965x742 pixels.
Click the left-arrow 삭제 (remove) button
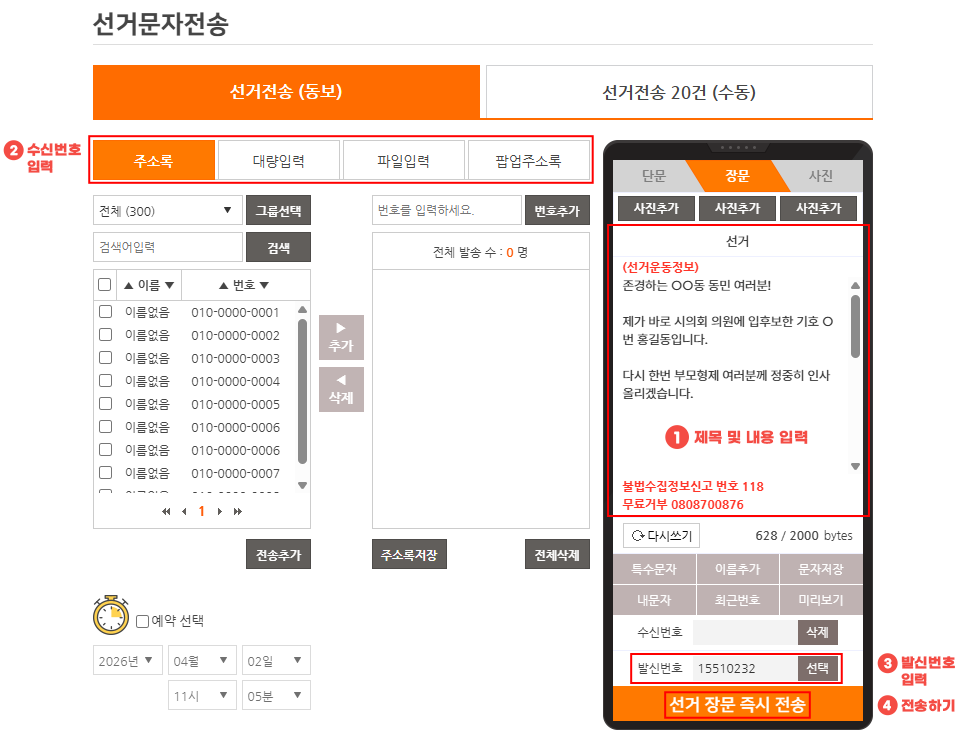click(341, 389)
